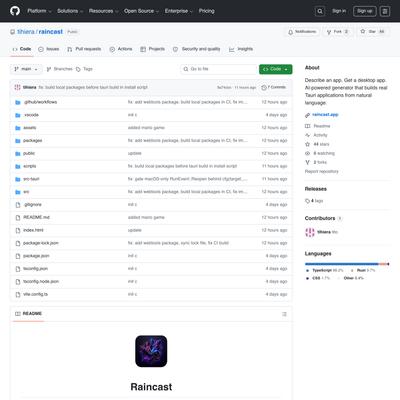Click the Notifications button
This screenshot has height=400, width=400.
[302, 32]
